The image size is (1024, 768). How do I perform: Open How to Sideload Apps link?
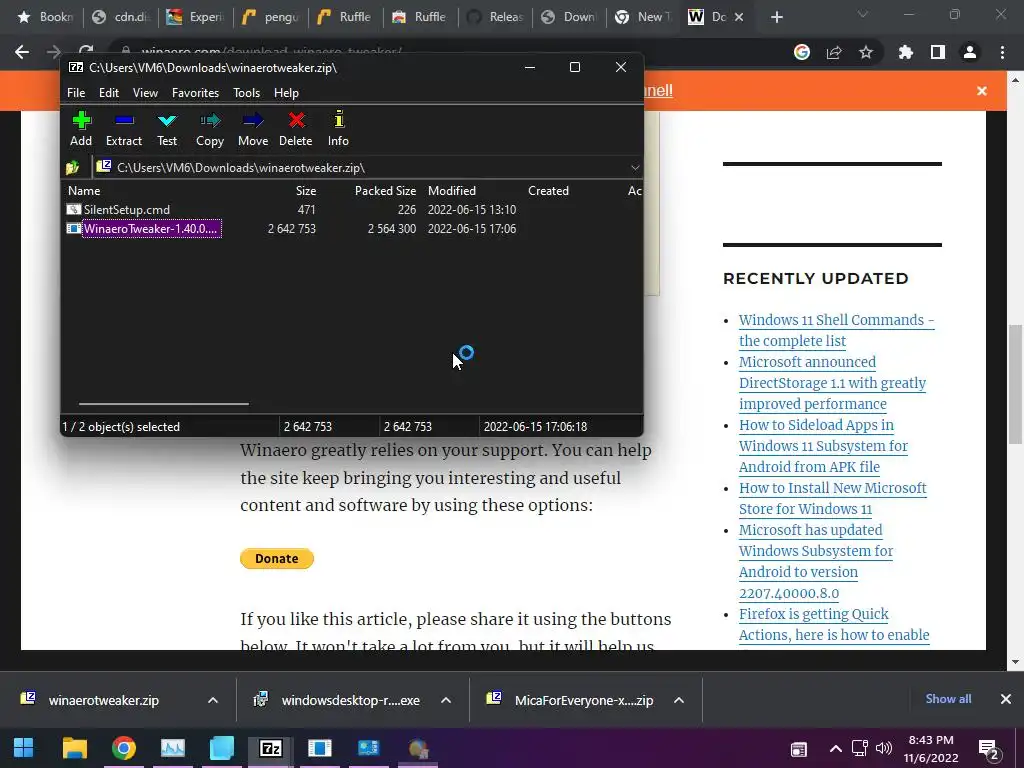[x=824, y=446]
